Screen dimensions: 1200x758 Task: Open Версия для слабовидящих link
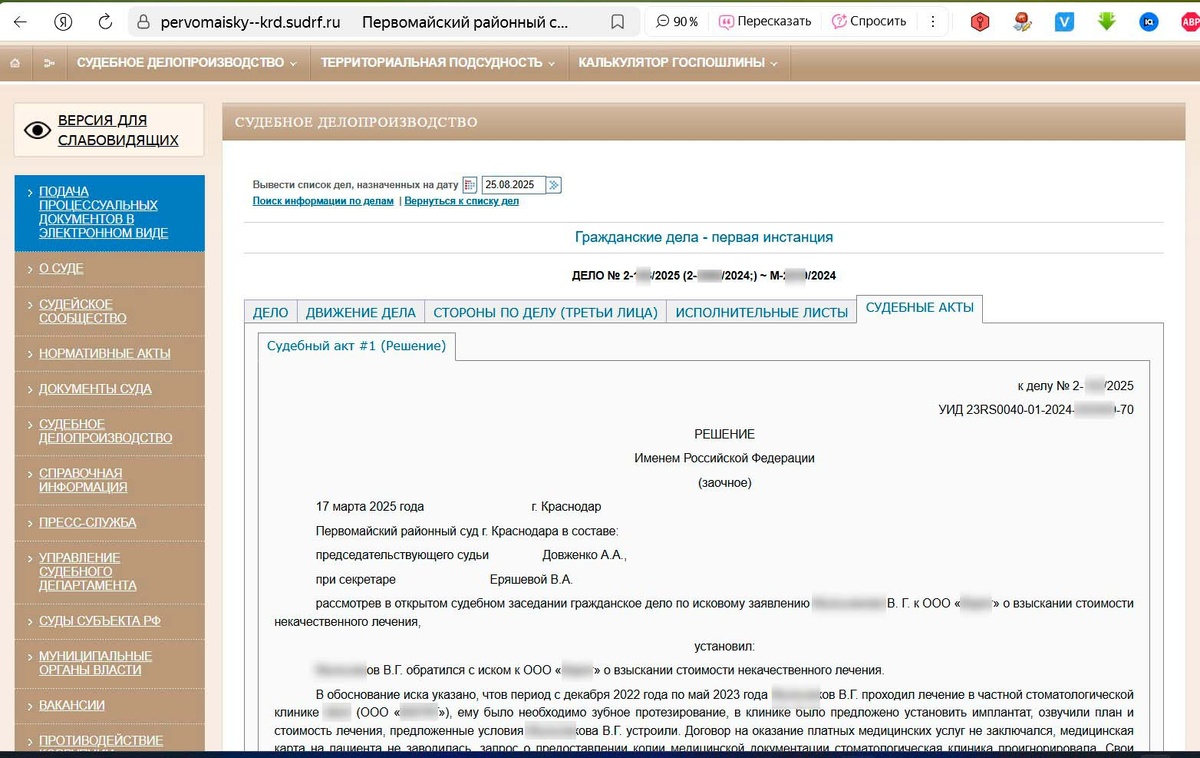pos(118,130)
